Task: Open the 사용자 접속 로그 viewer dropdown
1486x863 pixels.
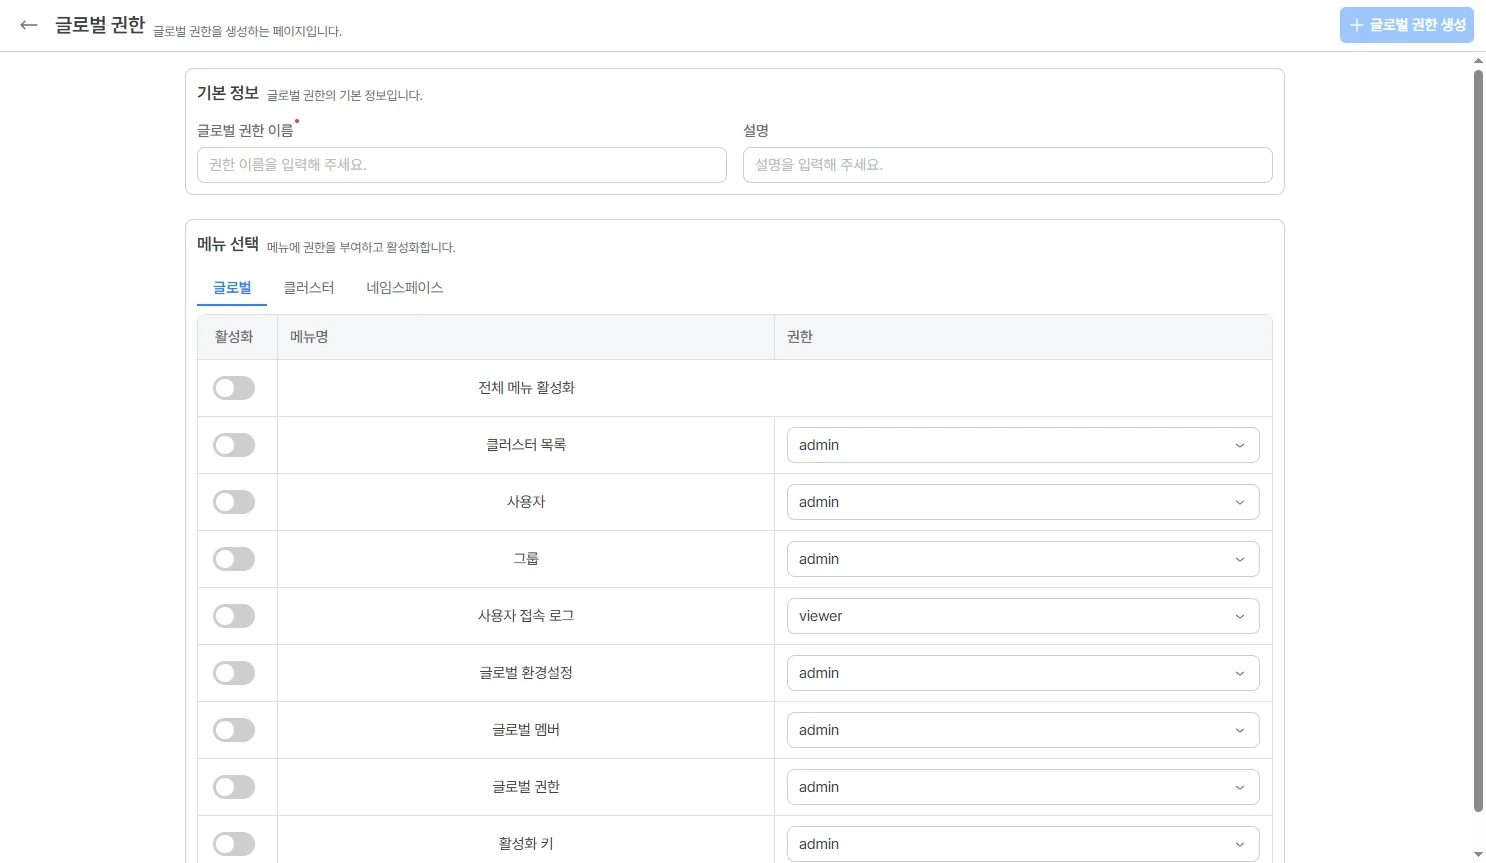Action: [1023, 616]
